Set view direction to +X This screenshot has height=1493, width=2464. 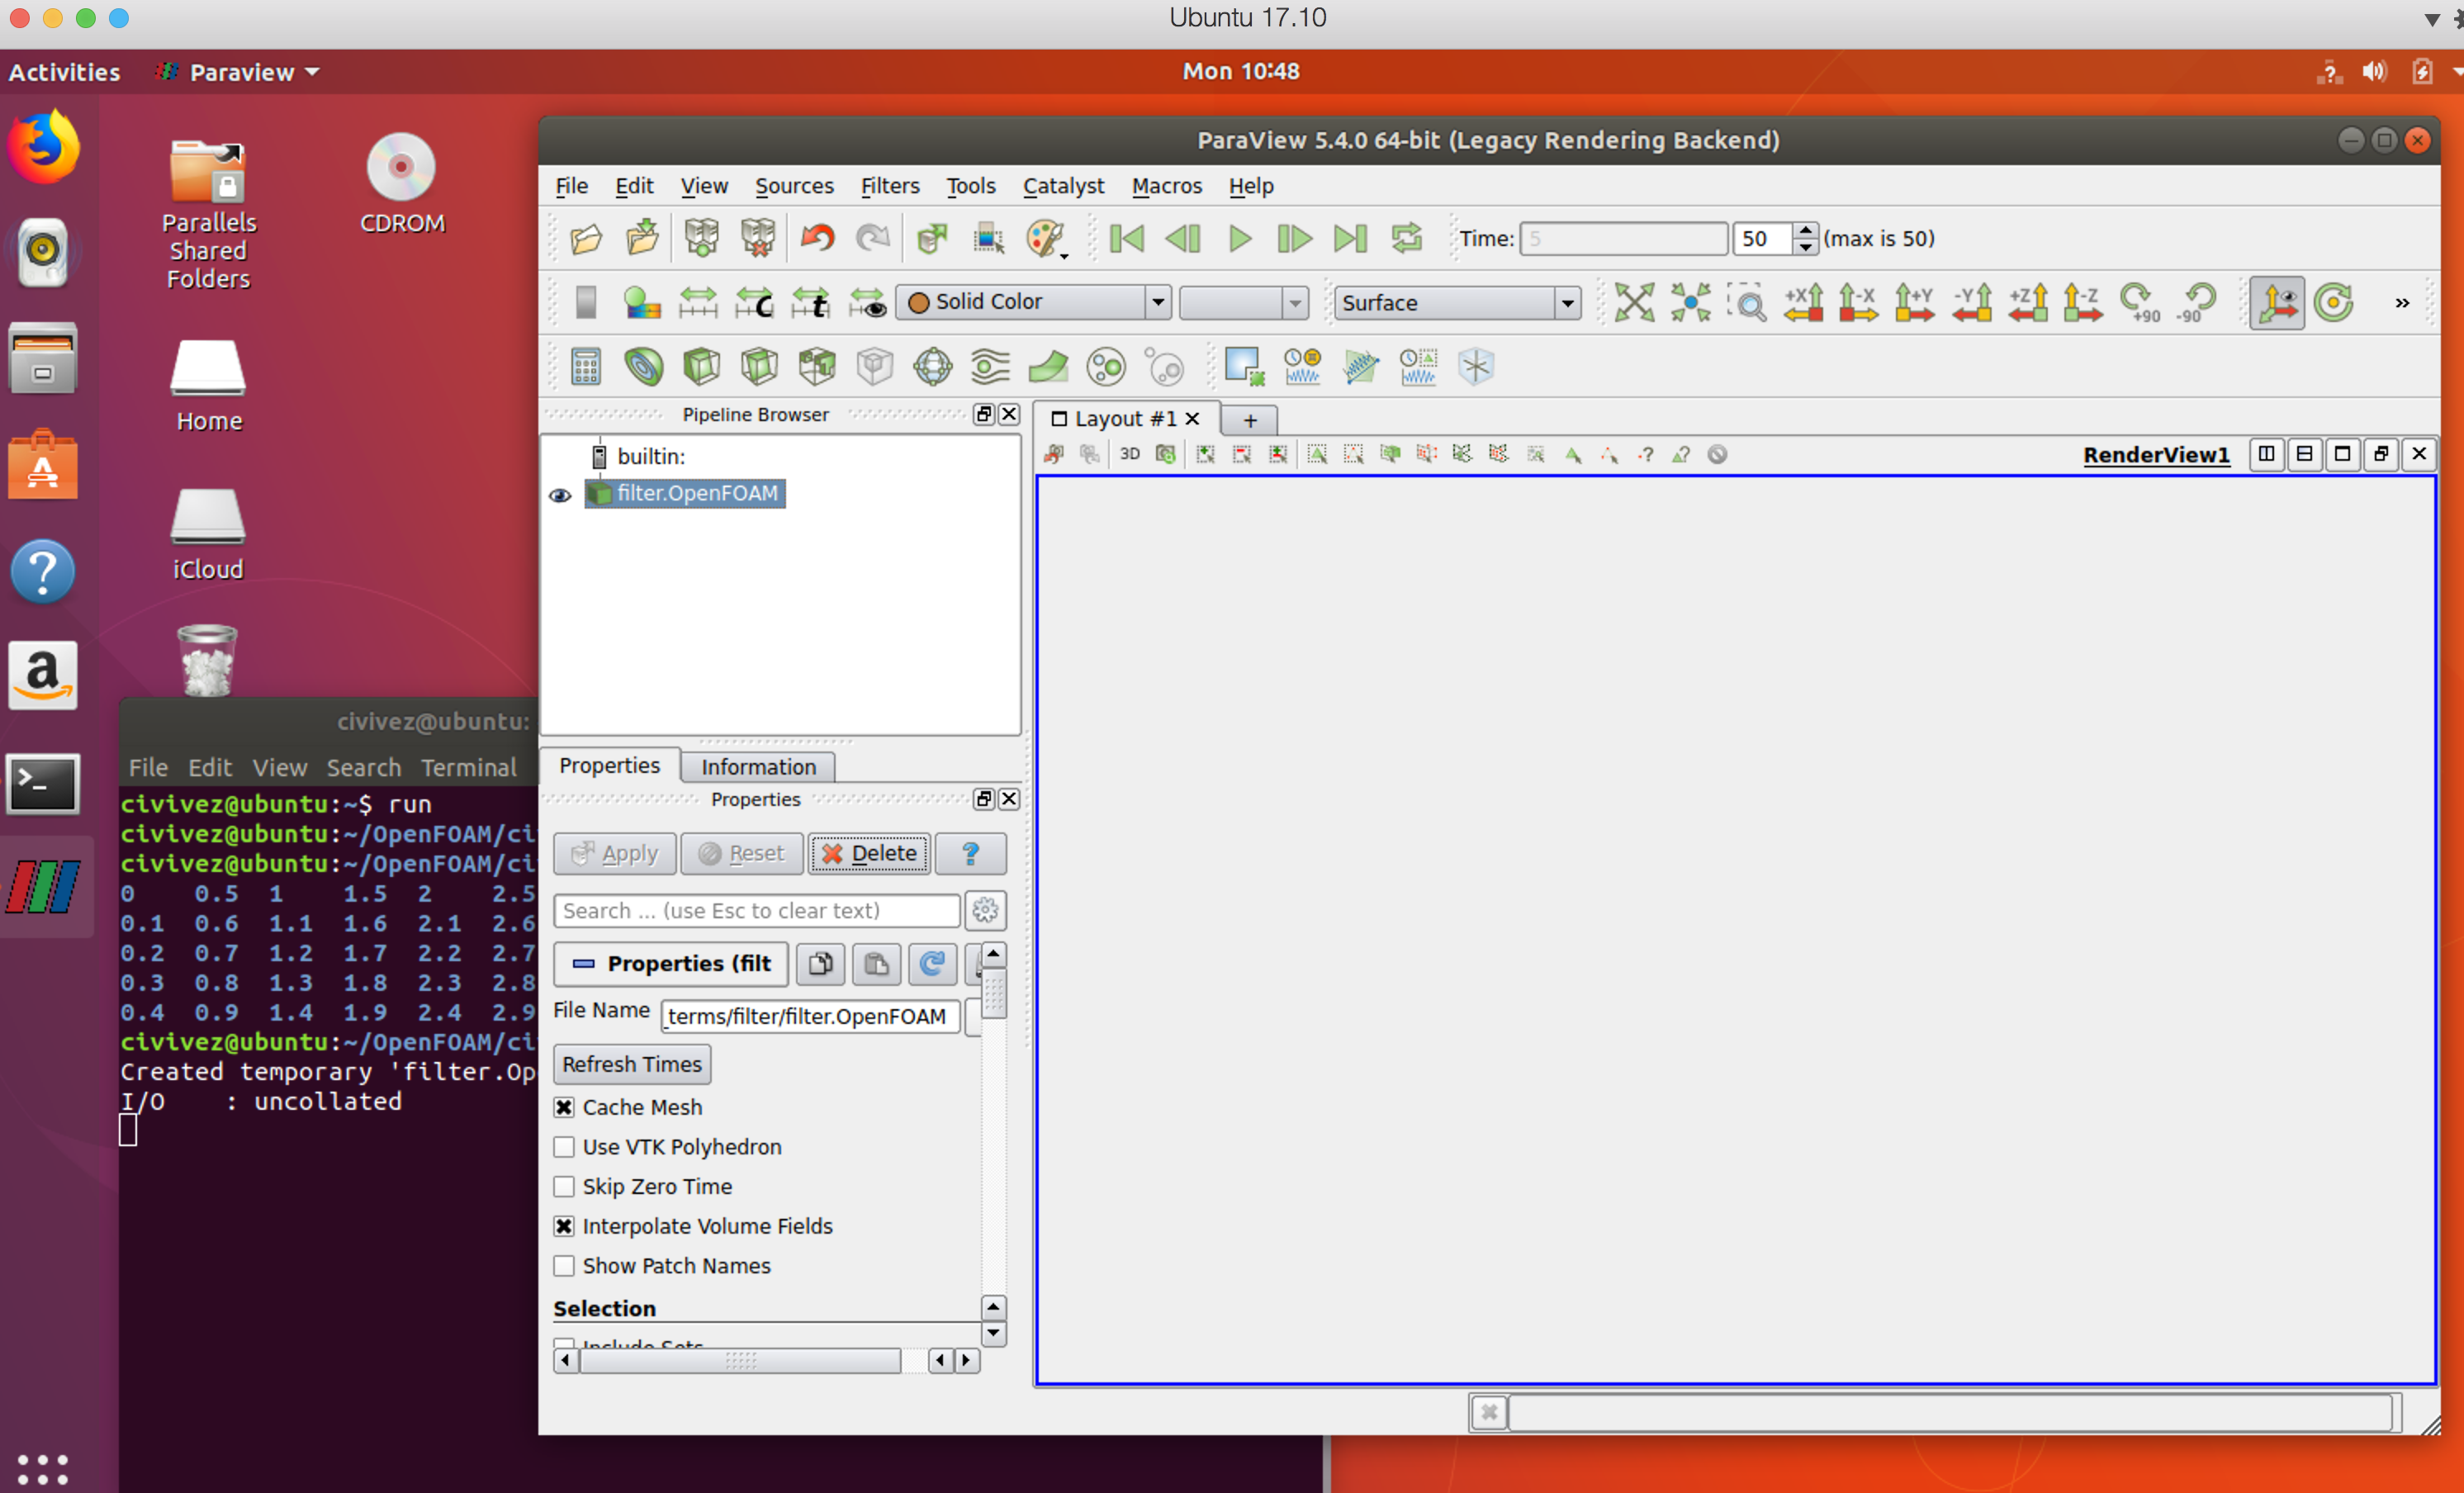click(1803, 303)
